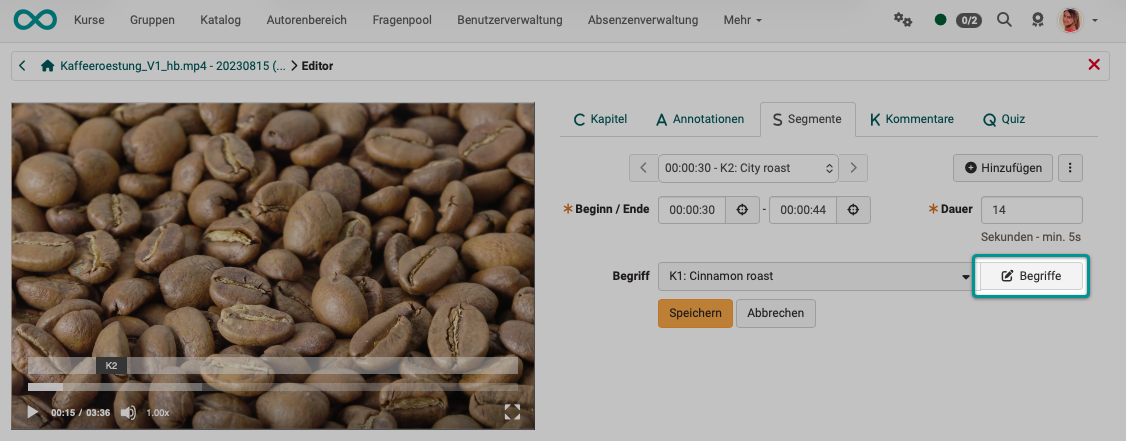The height and width of the screenshot is (441, 1126).
Task: Click the green online status dot
Action: [x=940, y=20]
